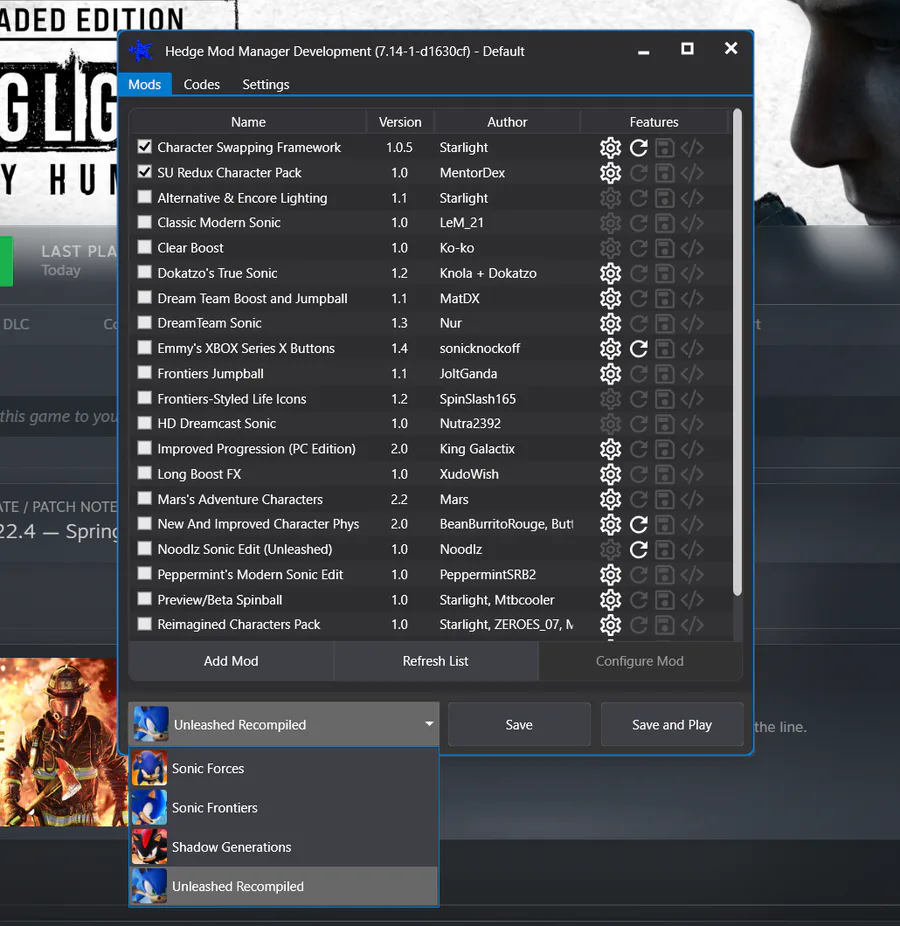The width and height of the screenshot is (900, 926).
Task: Sort mods by the Author column header
Action: point(507,122)
